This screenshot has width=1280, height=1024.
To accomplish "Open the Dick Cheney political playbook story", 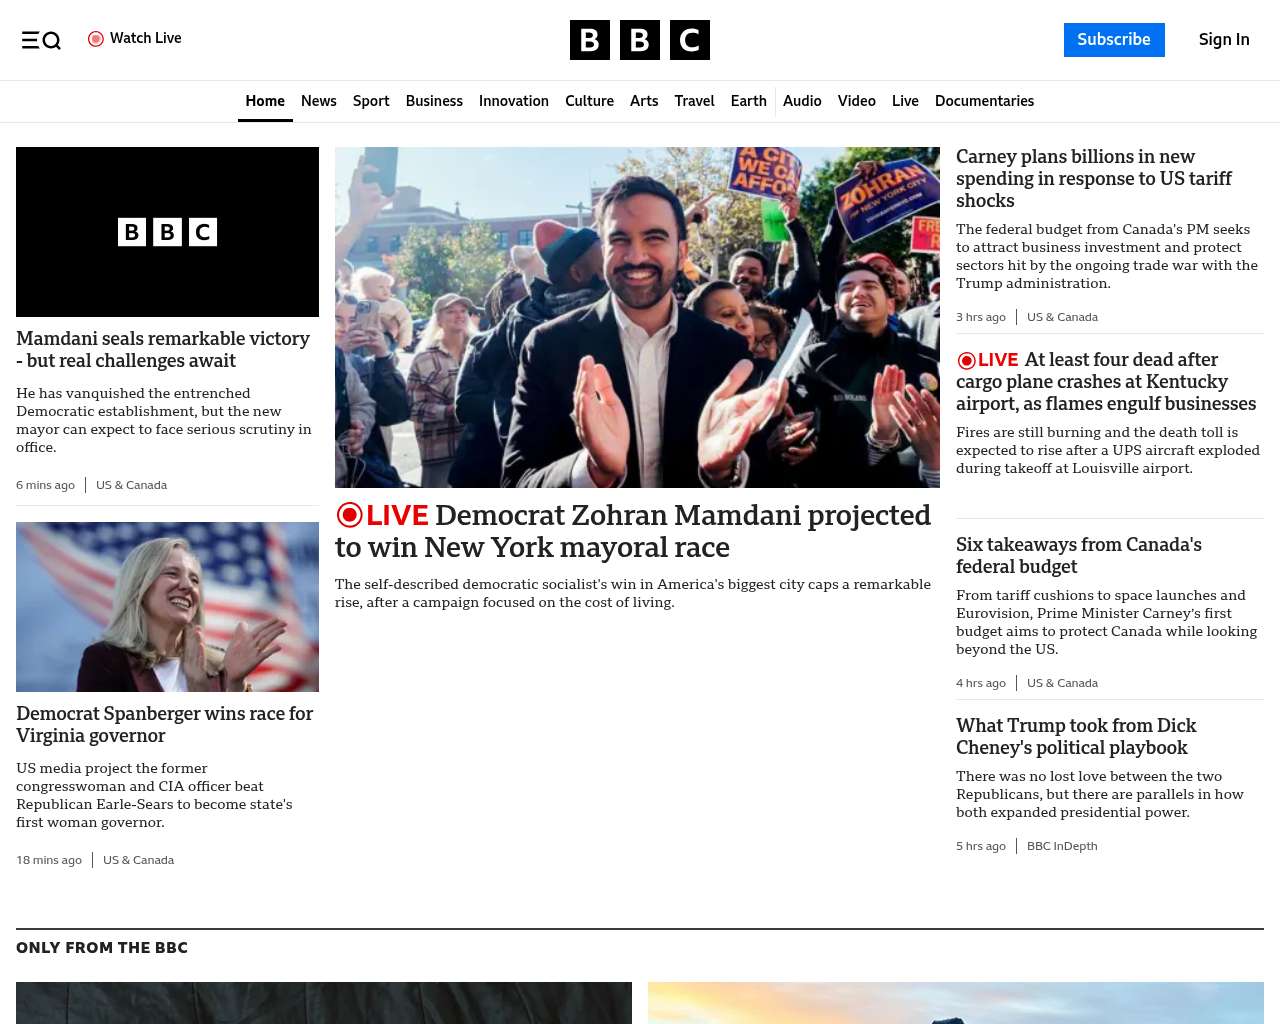I will tap(1075, 736).
